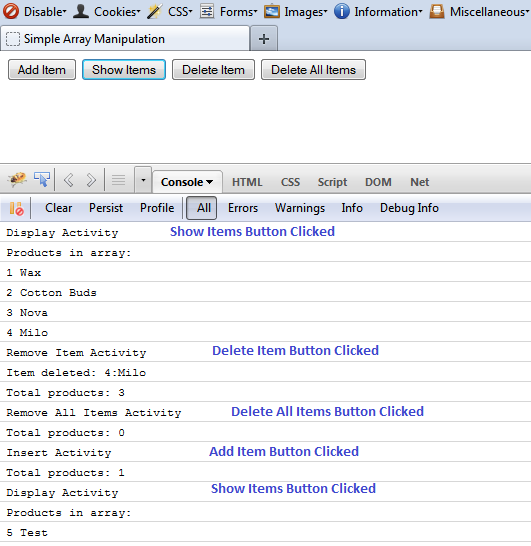This screenshot has height=546, width=531.
Task: Filter console by Debug Info
Action: [x=409, y=208]
